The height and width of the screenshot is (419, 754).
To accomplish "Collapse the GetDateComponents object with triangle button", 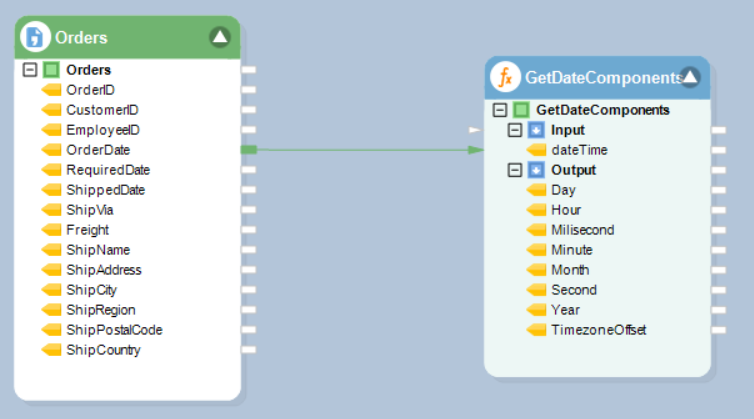I will coord(690,76).
